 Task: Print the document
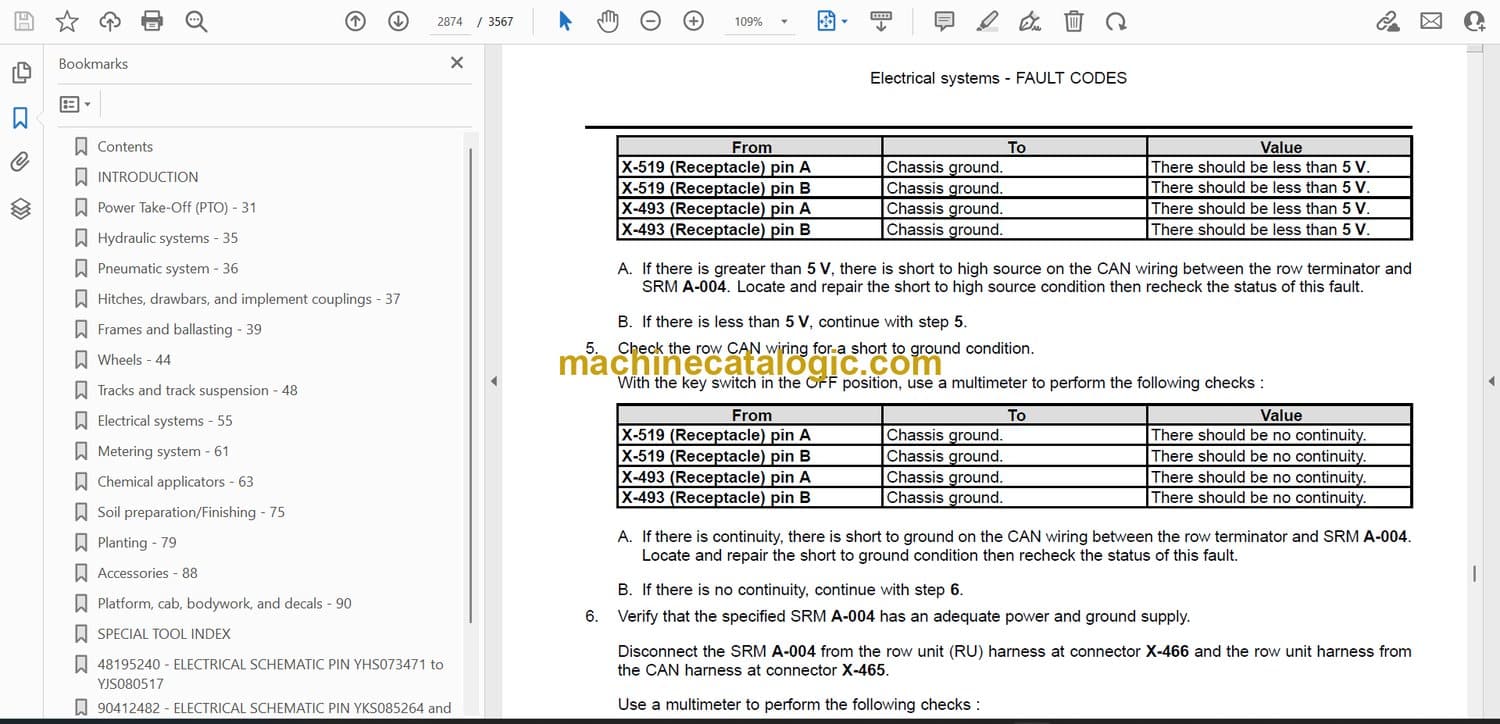[152, 21]
